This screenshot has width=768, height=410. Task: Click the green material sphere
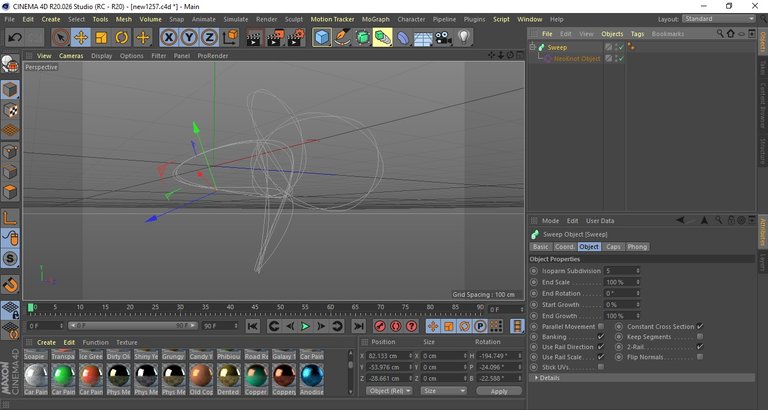point(64,376)
